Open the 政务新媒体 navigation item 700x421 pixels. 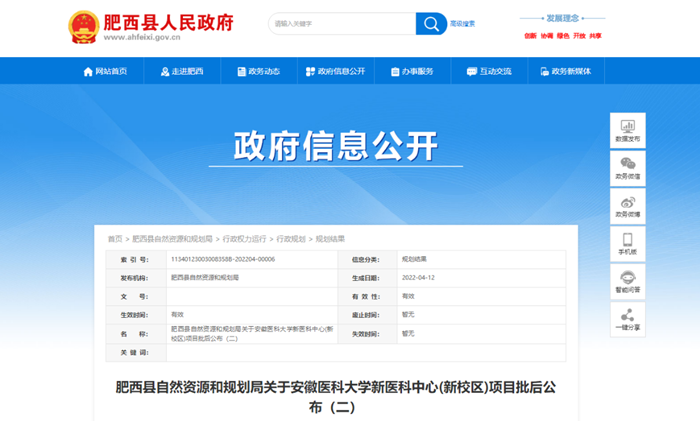(565, 72)
